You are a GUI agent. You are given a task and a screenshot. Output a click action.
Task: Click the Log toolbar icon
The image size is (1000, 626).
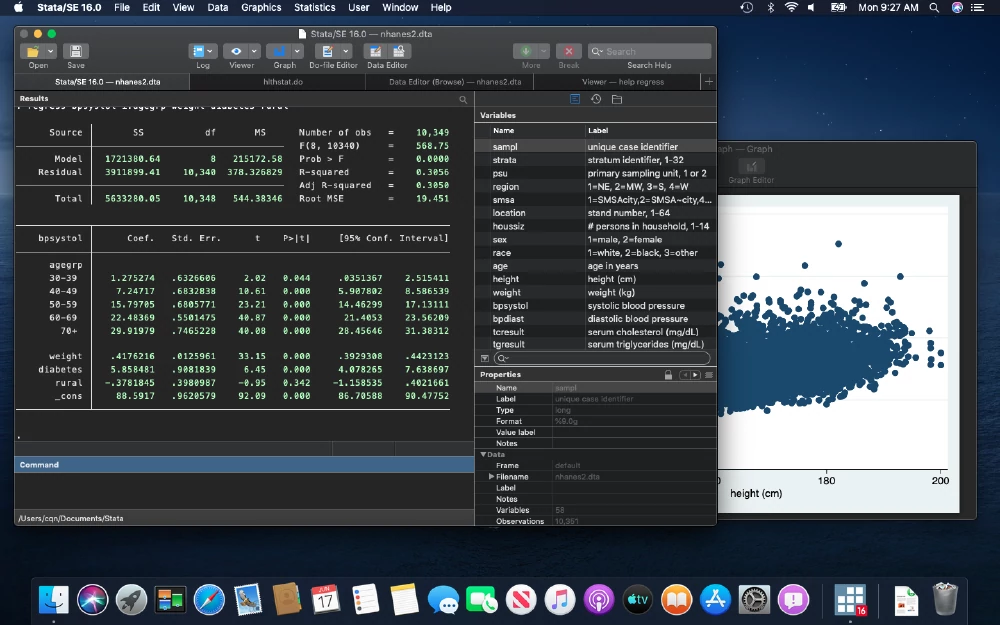coord(198,52)
